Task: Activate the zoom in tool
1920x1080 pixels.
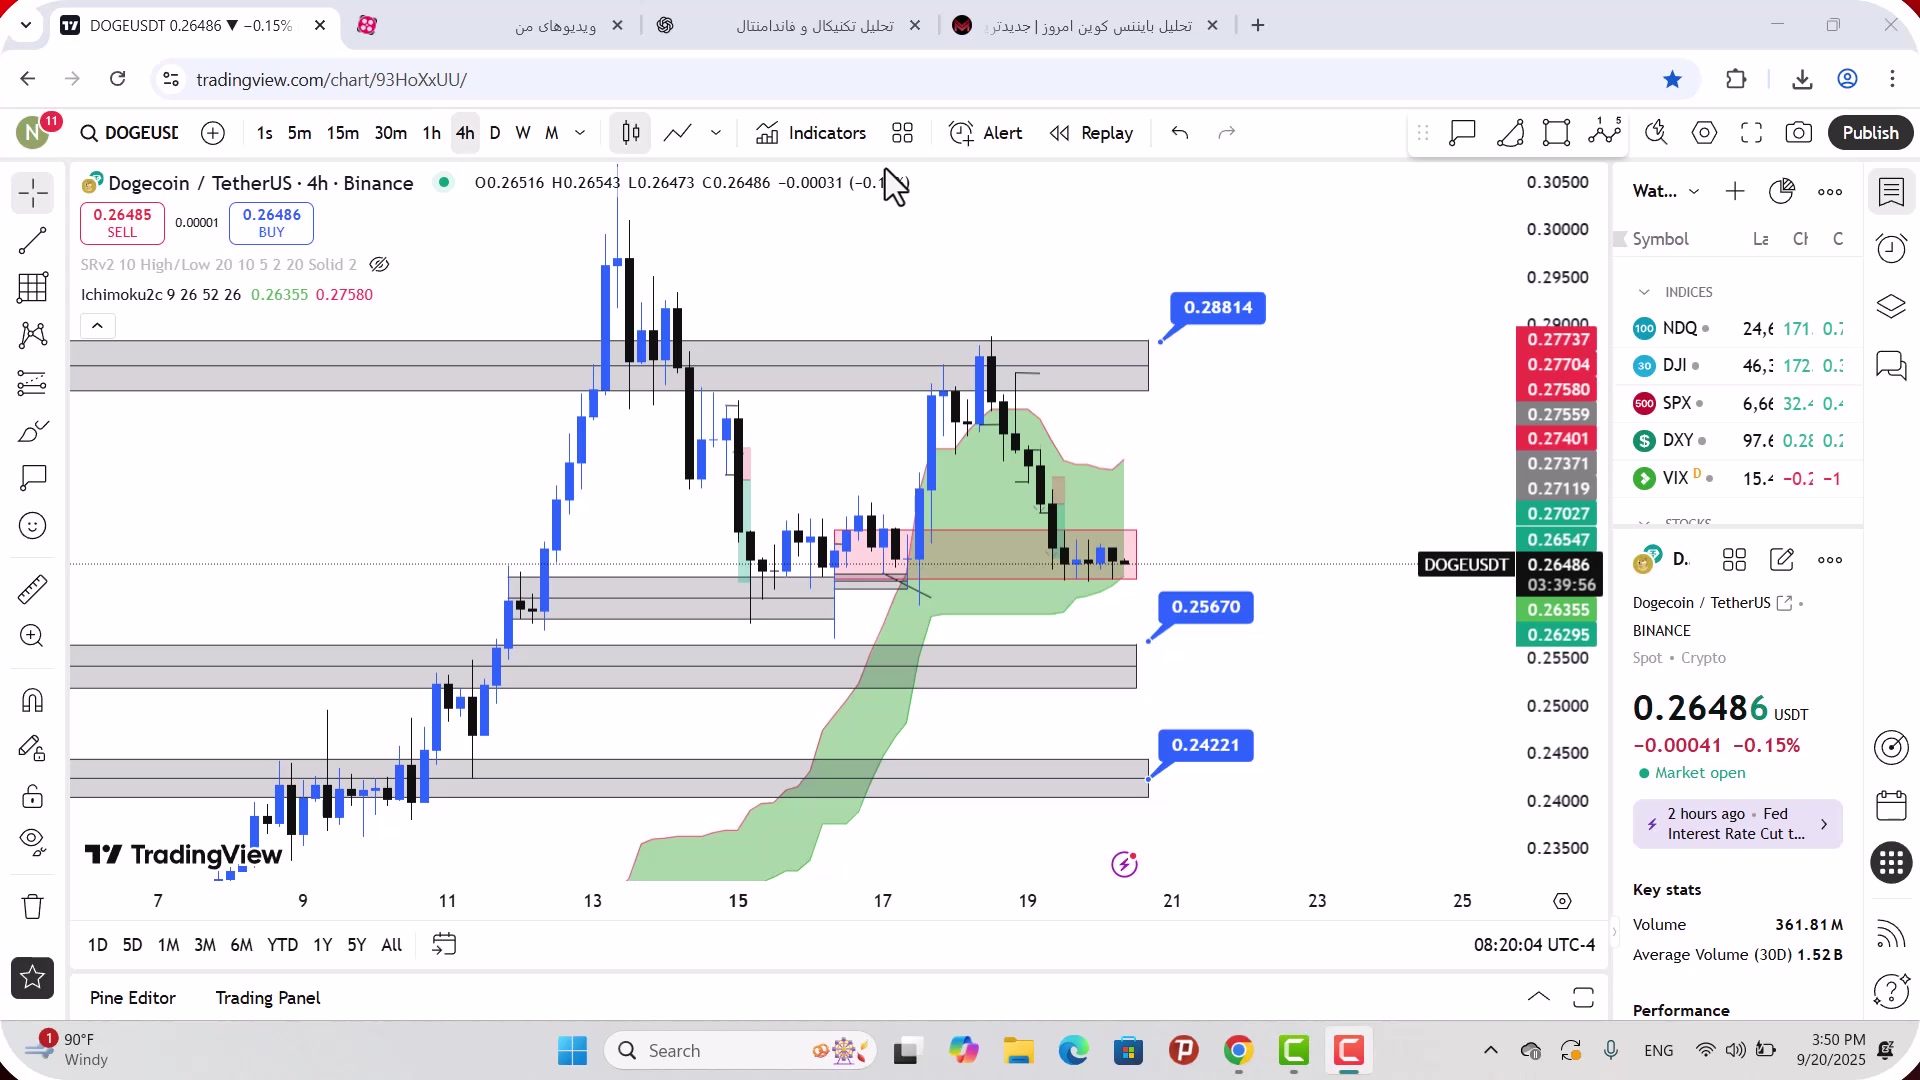Action: pos(33,637)
